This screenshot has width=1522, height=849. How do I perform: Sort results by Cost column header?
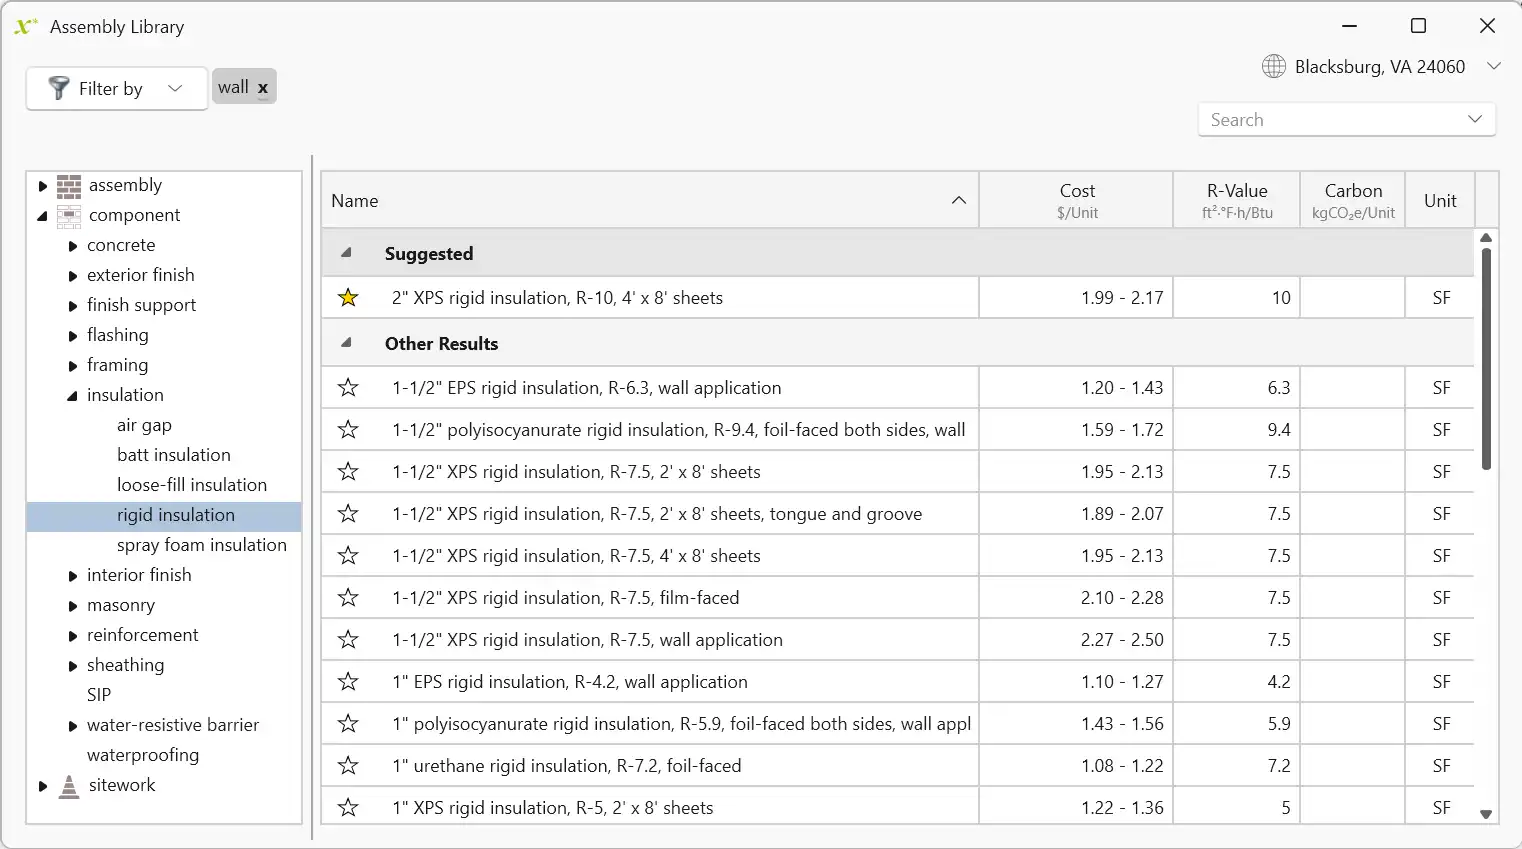click(x=1076, y=200)
